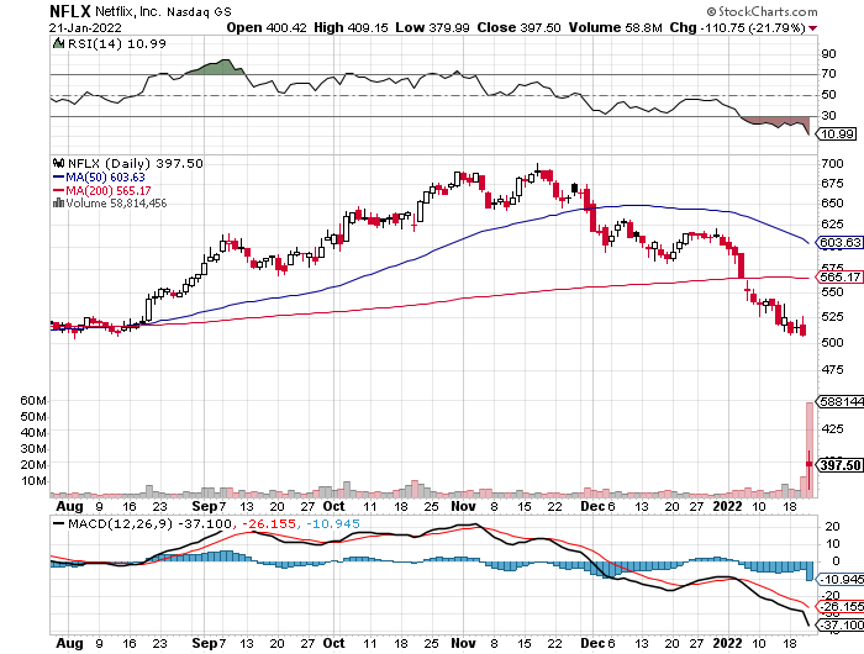Click the 397.50 last price tag
Screen dimensions: 864x654
pos(838,465)
